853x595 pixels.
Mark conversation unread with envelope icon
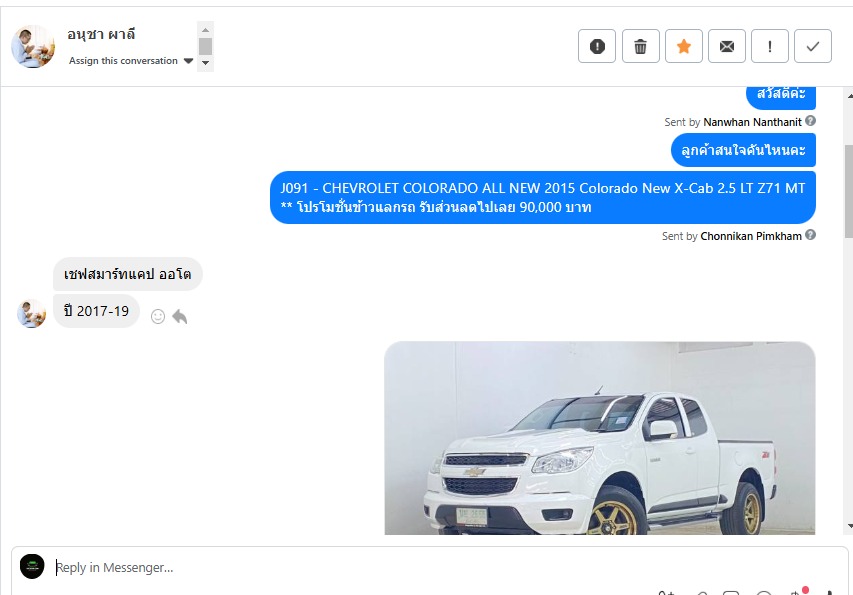click(727, 46)
